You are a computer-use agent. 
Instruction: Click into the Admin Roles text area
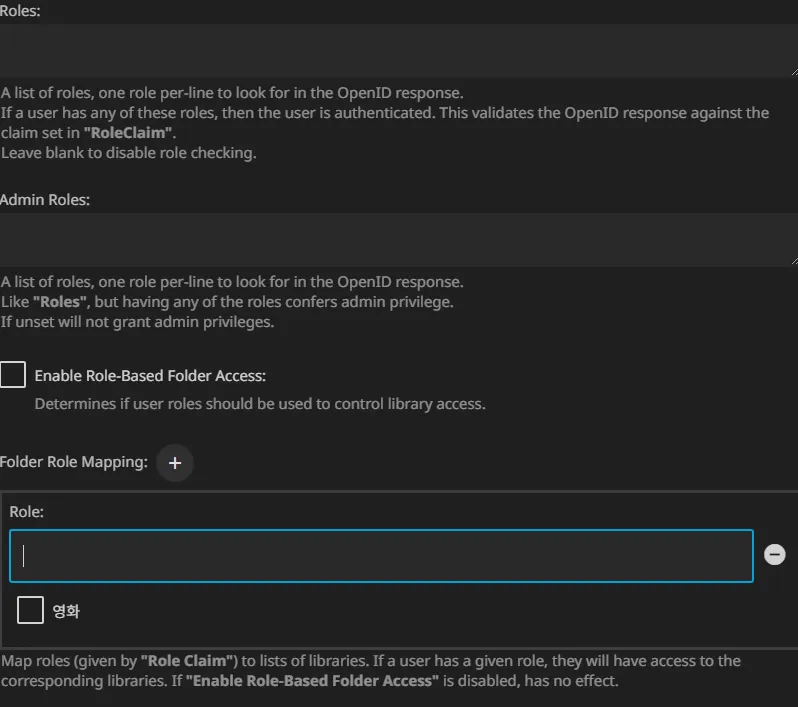[398, 239]
